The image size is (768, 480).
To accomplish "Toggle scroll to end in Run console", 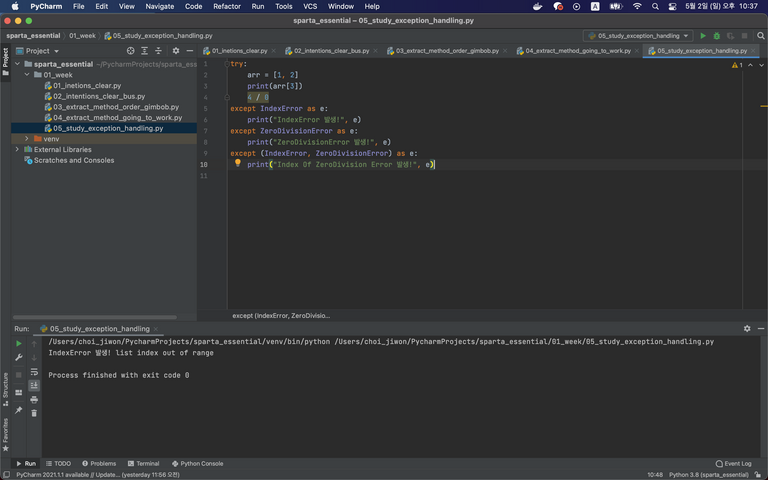I will click(34, 385).
